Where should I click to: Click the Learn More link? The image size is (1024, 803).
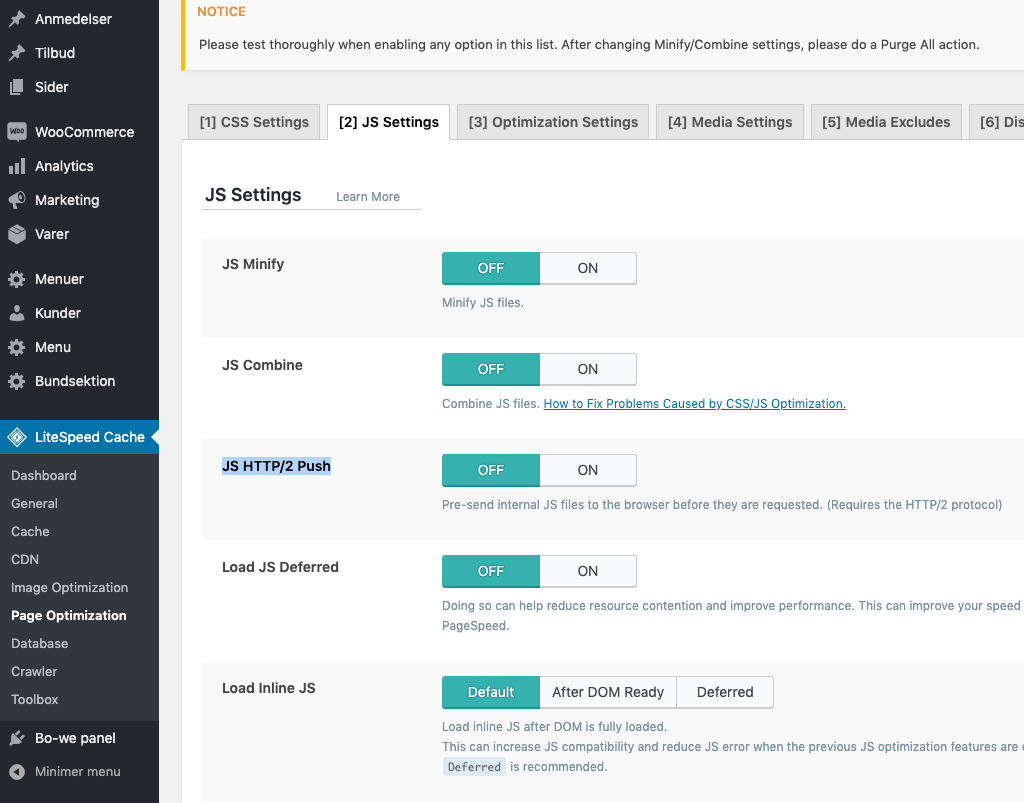click(370, 197)
